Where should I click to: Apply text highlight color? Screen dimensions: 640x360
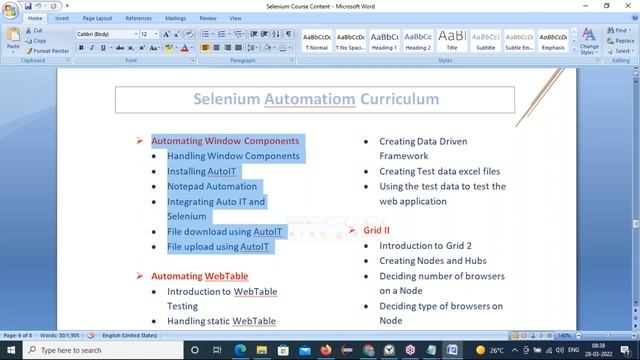(168, 48)
